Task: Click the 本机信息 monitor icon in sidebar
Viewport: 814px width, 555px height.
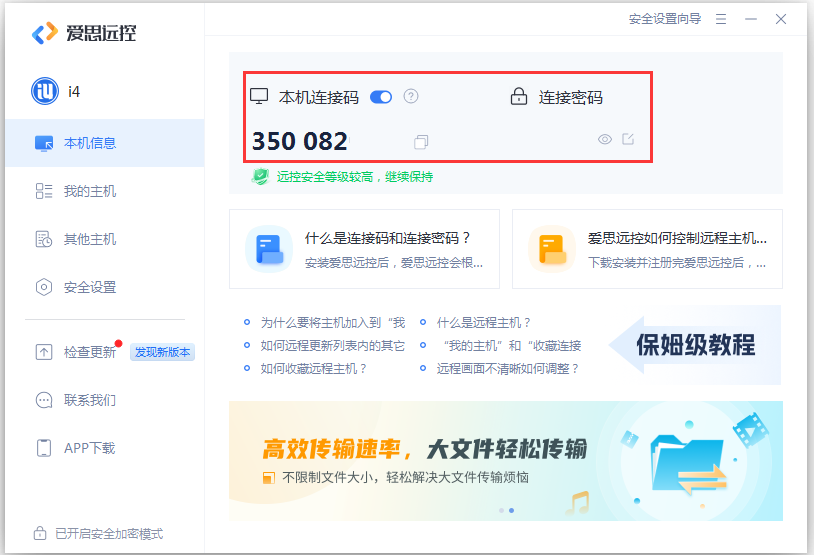Action: point(44,143)
